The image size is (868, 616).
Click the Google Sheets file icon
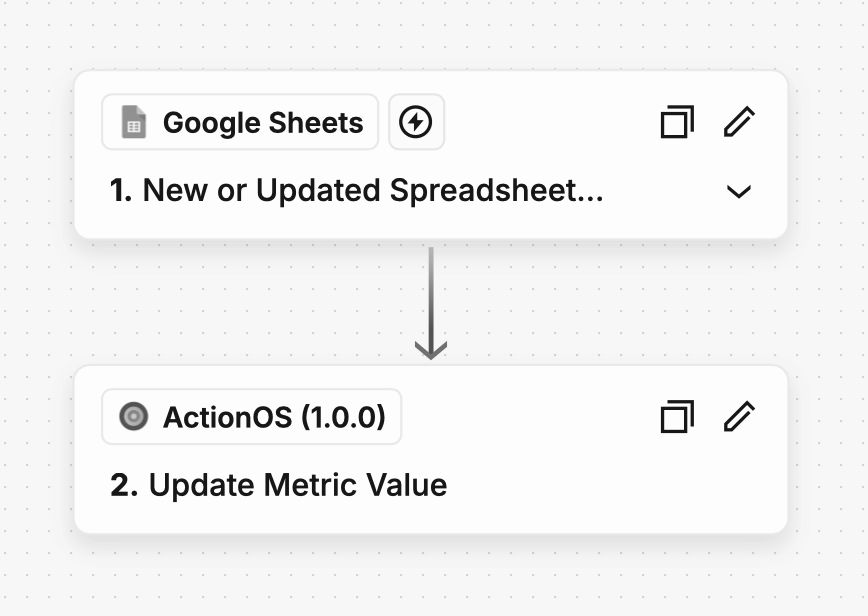coord(133,122)
